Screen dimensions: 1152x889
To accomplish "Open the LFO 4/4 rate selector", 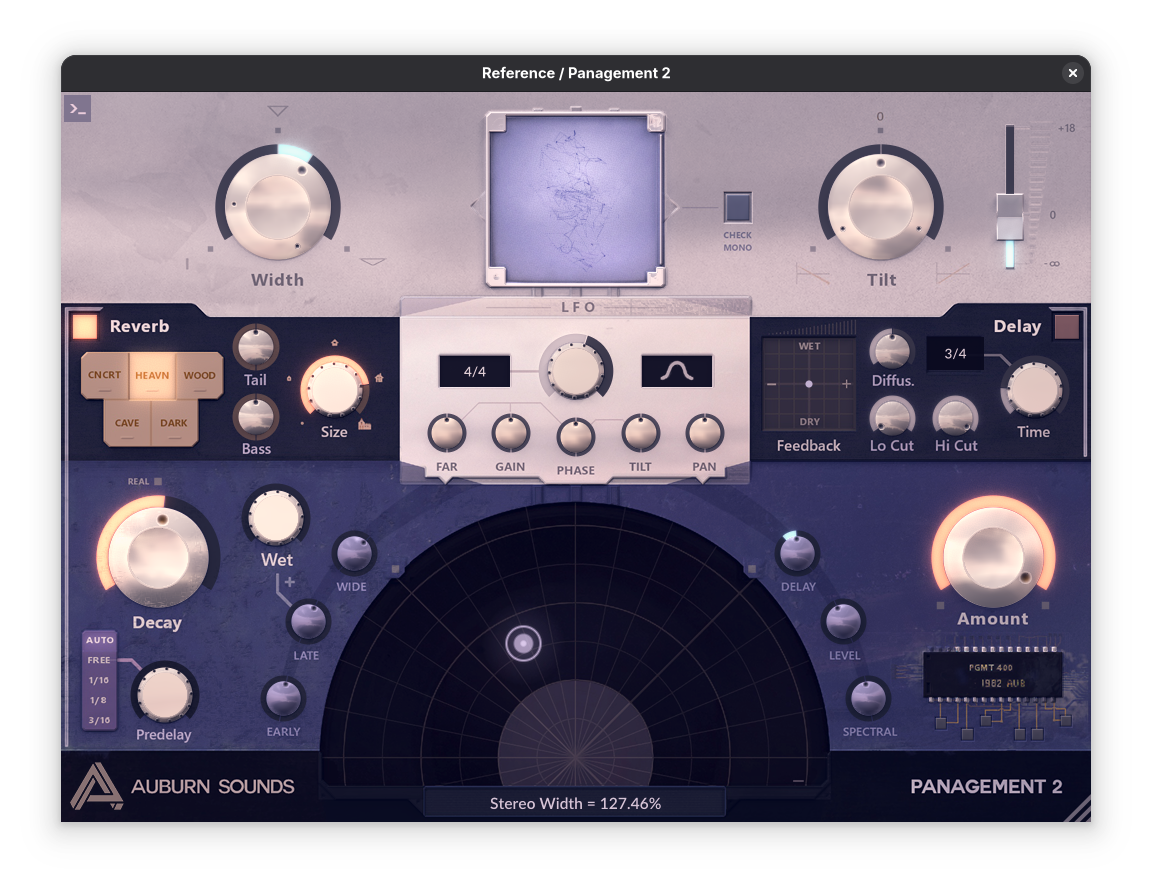I will pyautogui.click(x=474, y=371).
